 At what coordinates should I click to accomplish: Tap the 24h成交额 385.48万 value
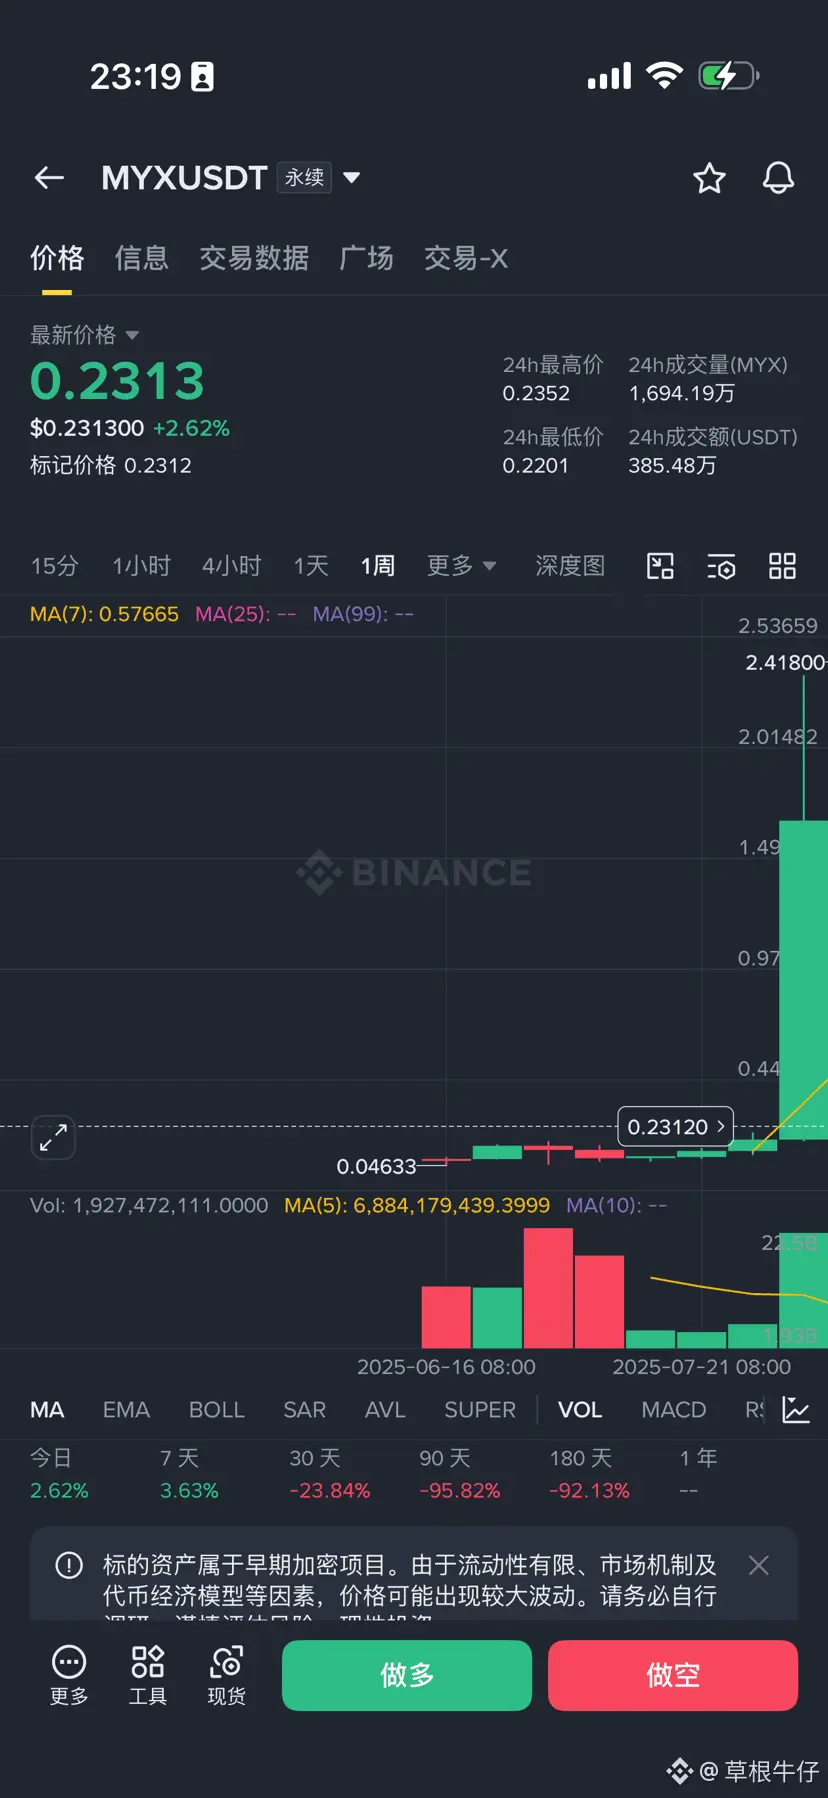[x=672, y=465]
